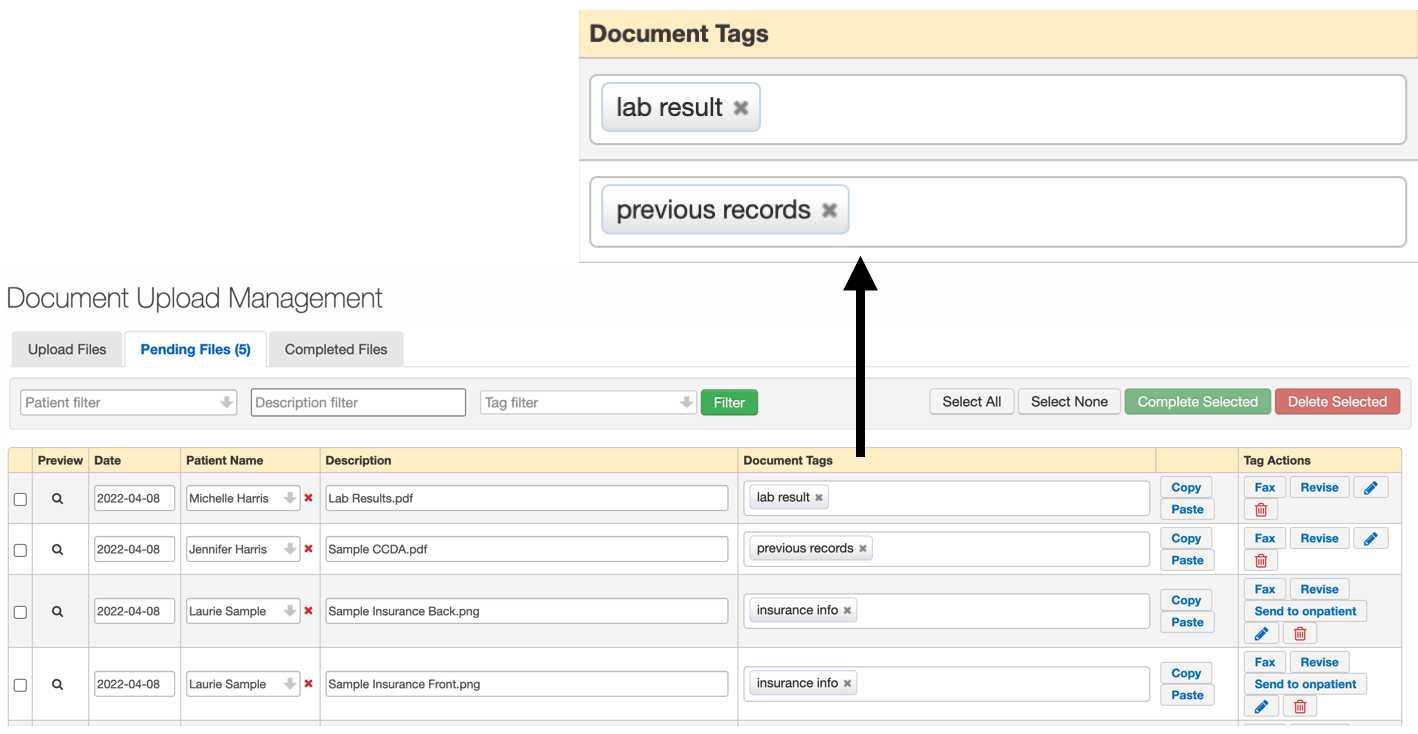
Task: Open the Tag filter dropdown
Action: pos(588,402)
